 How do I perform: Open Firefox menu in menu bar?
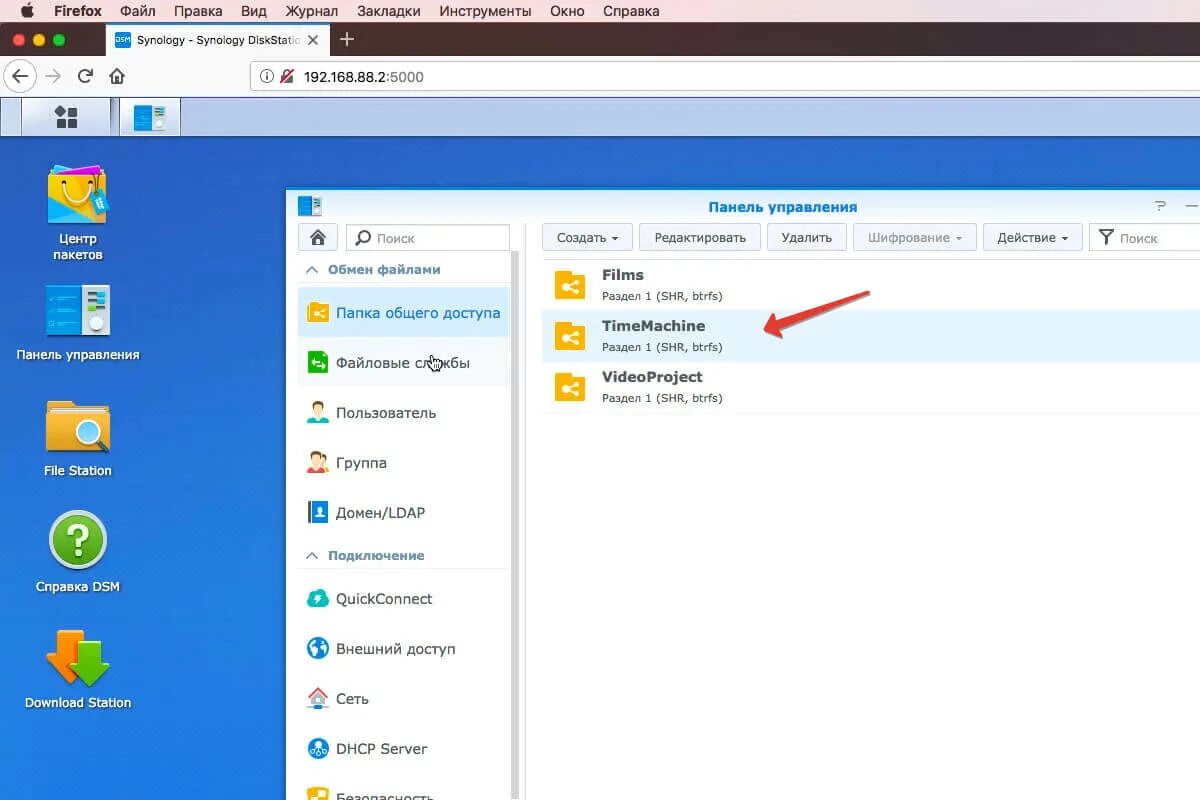point(80,11)
